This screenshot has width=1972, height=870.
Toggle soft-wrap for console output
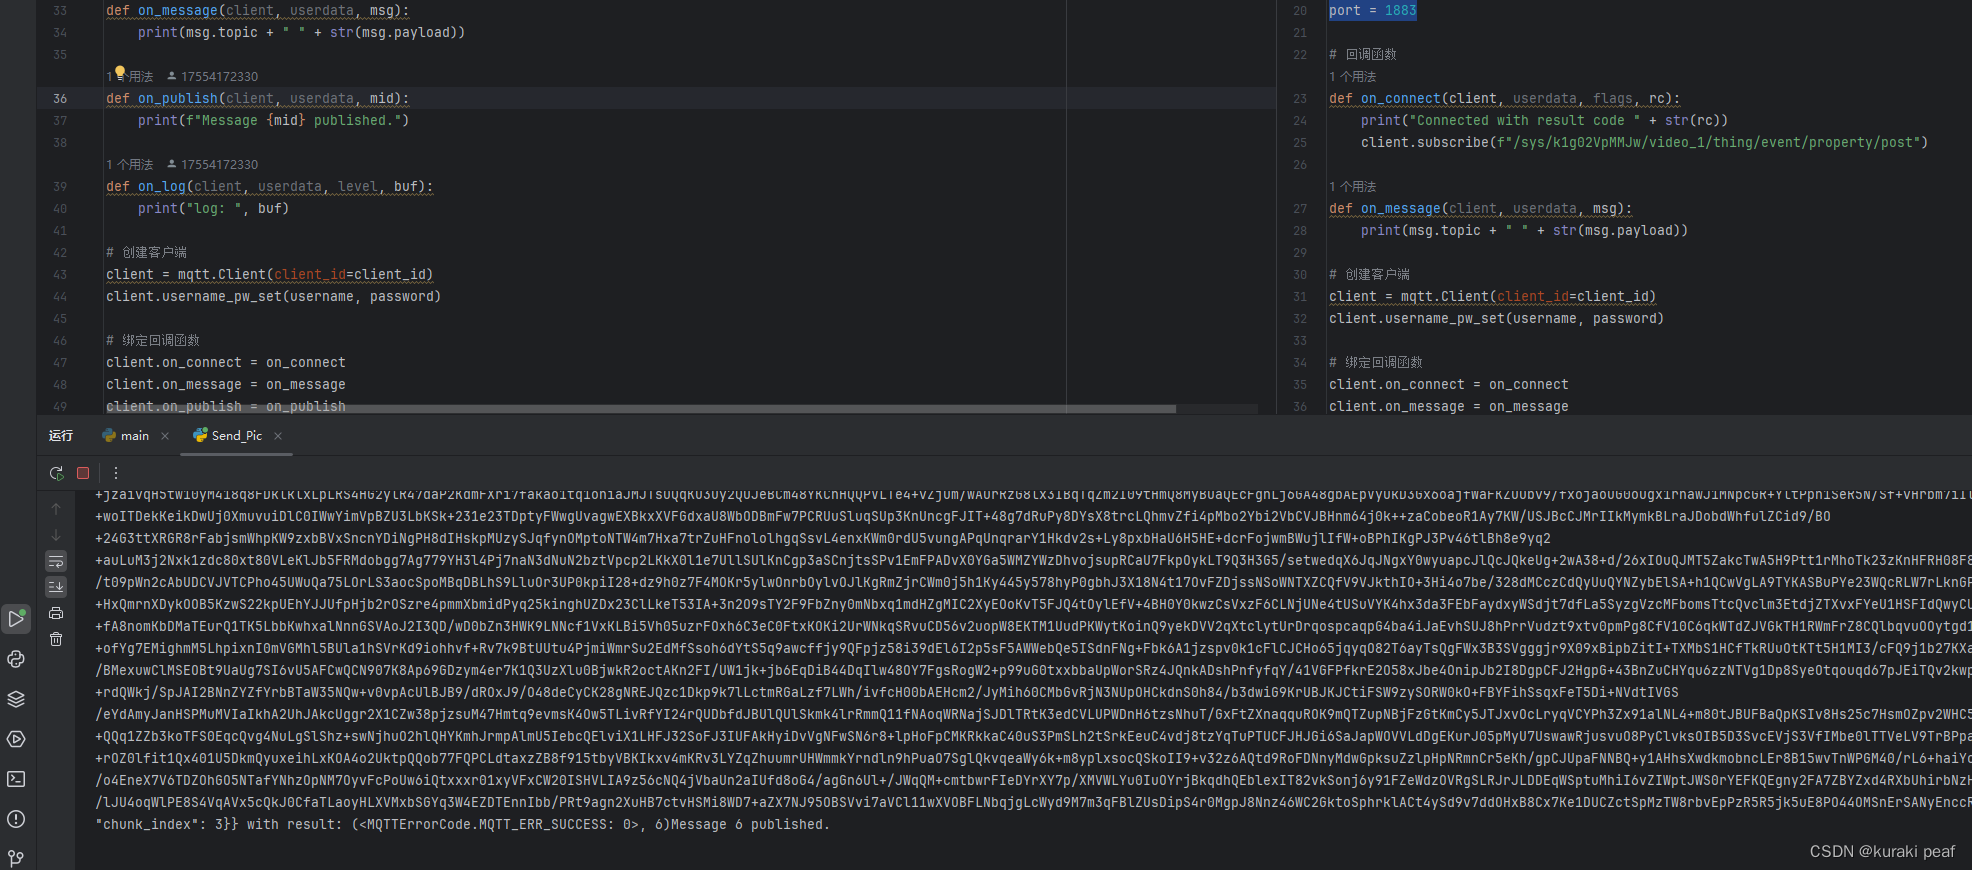pos(56,561)
